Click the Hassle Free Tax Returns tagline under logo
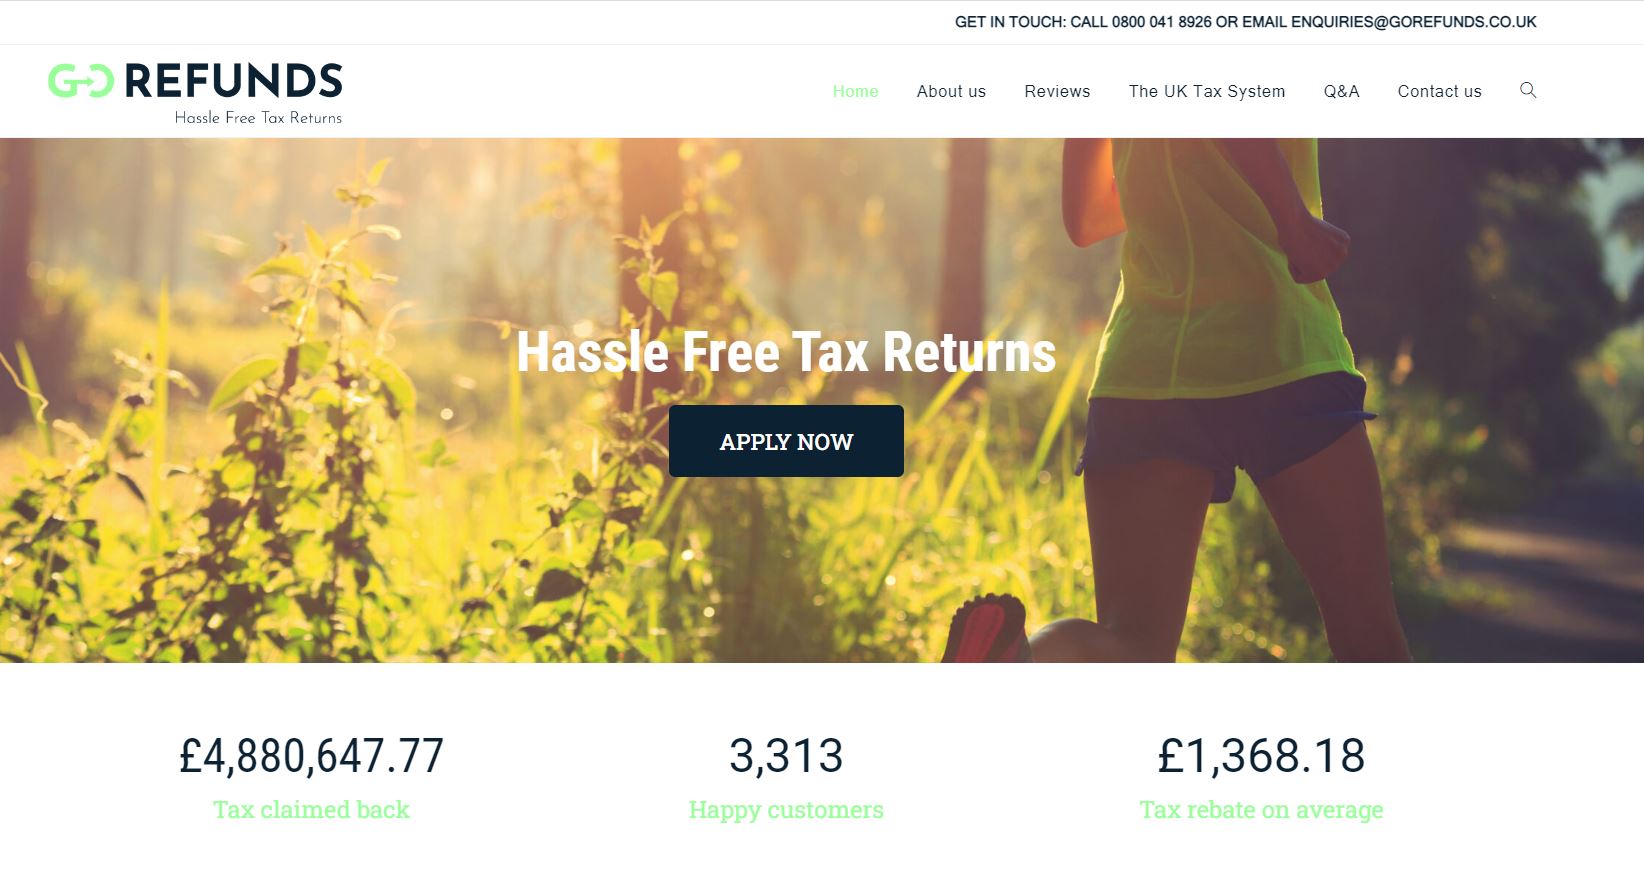 [258, 118]
